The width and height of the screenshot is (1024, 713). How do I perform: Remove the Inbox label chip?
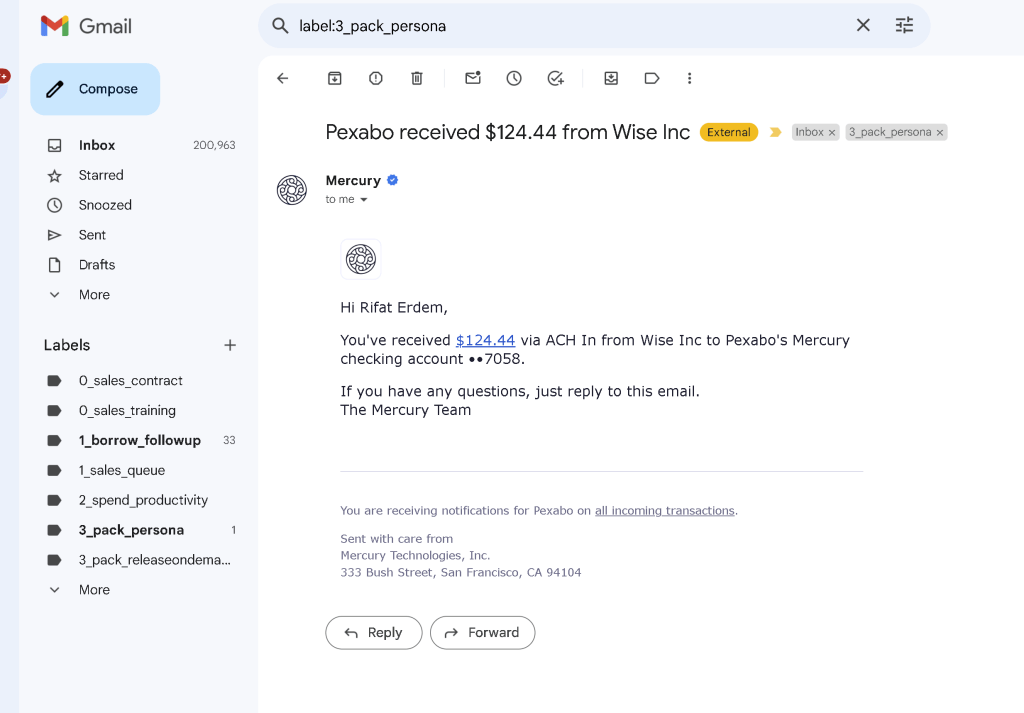tap(831, 133)
